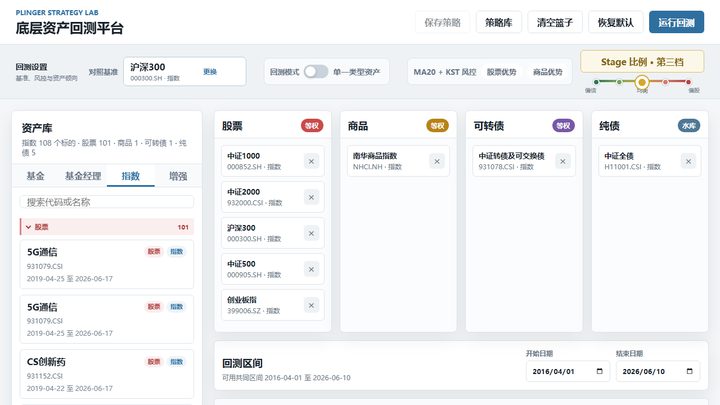Select the light-green second stop on Stage slider
The width and height of the screenshot is (720, 405).
point(619,82)
